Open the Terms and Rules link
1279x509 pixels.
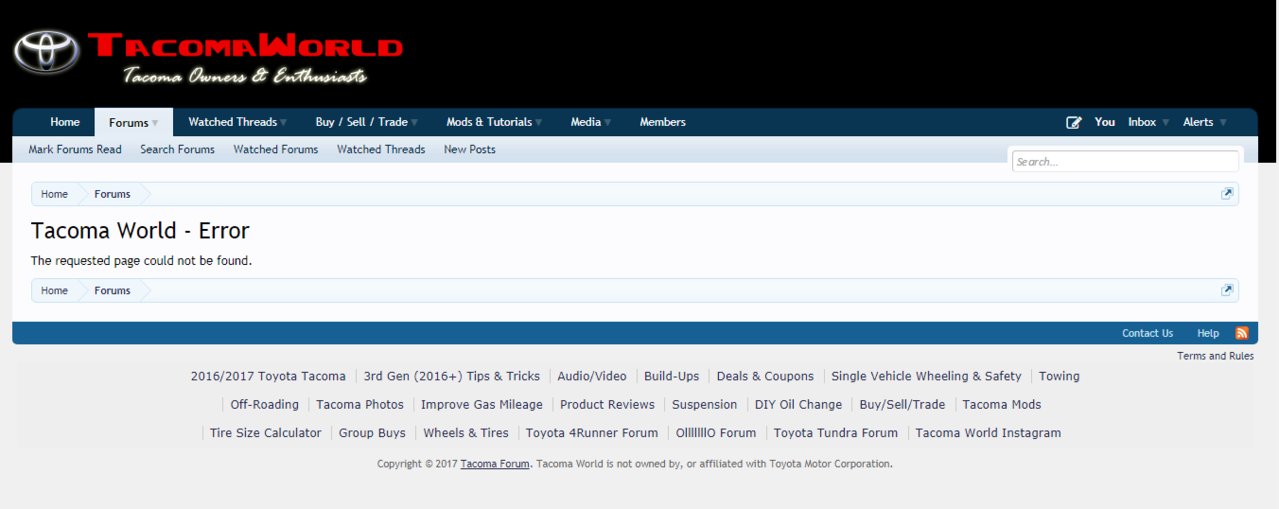point(1215,356)
